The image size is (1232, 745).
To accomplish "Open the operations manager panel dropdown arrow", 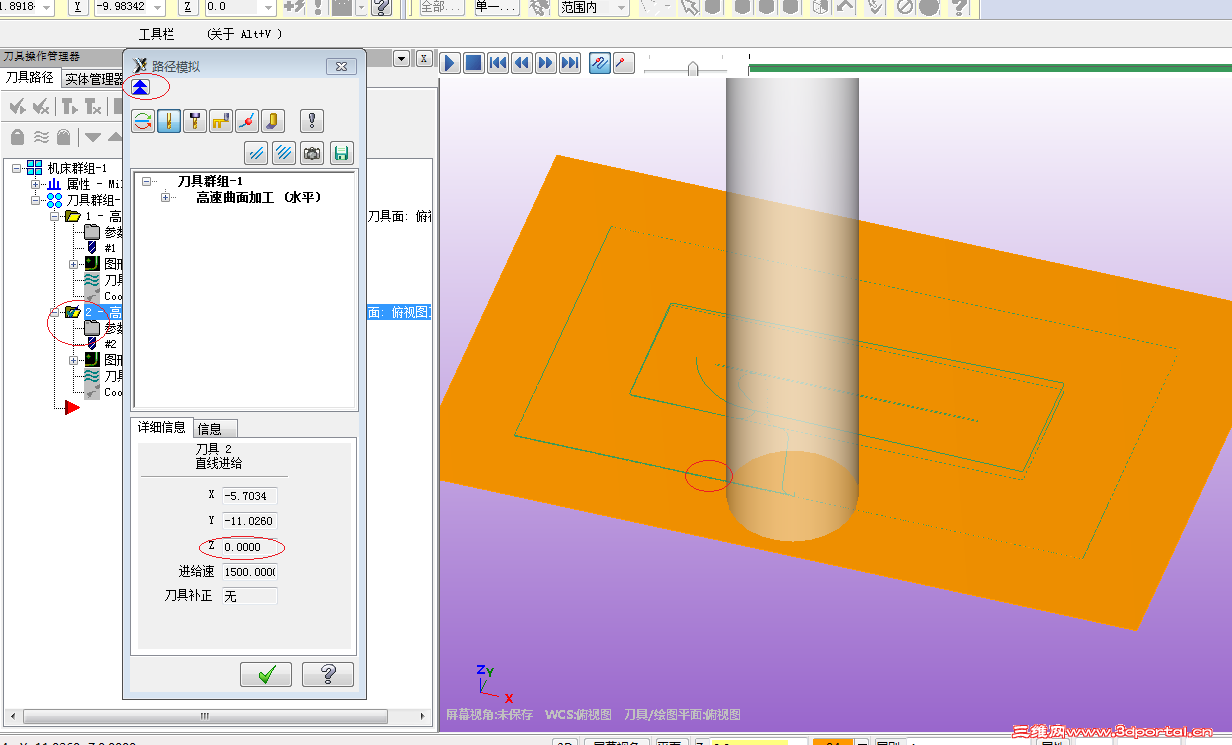I will (402, 58).
